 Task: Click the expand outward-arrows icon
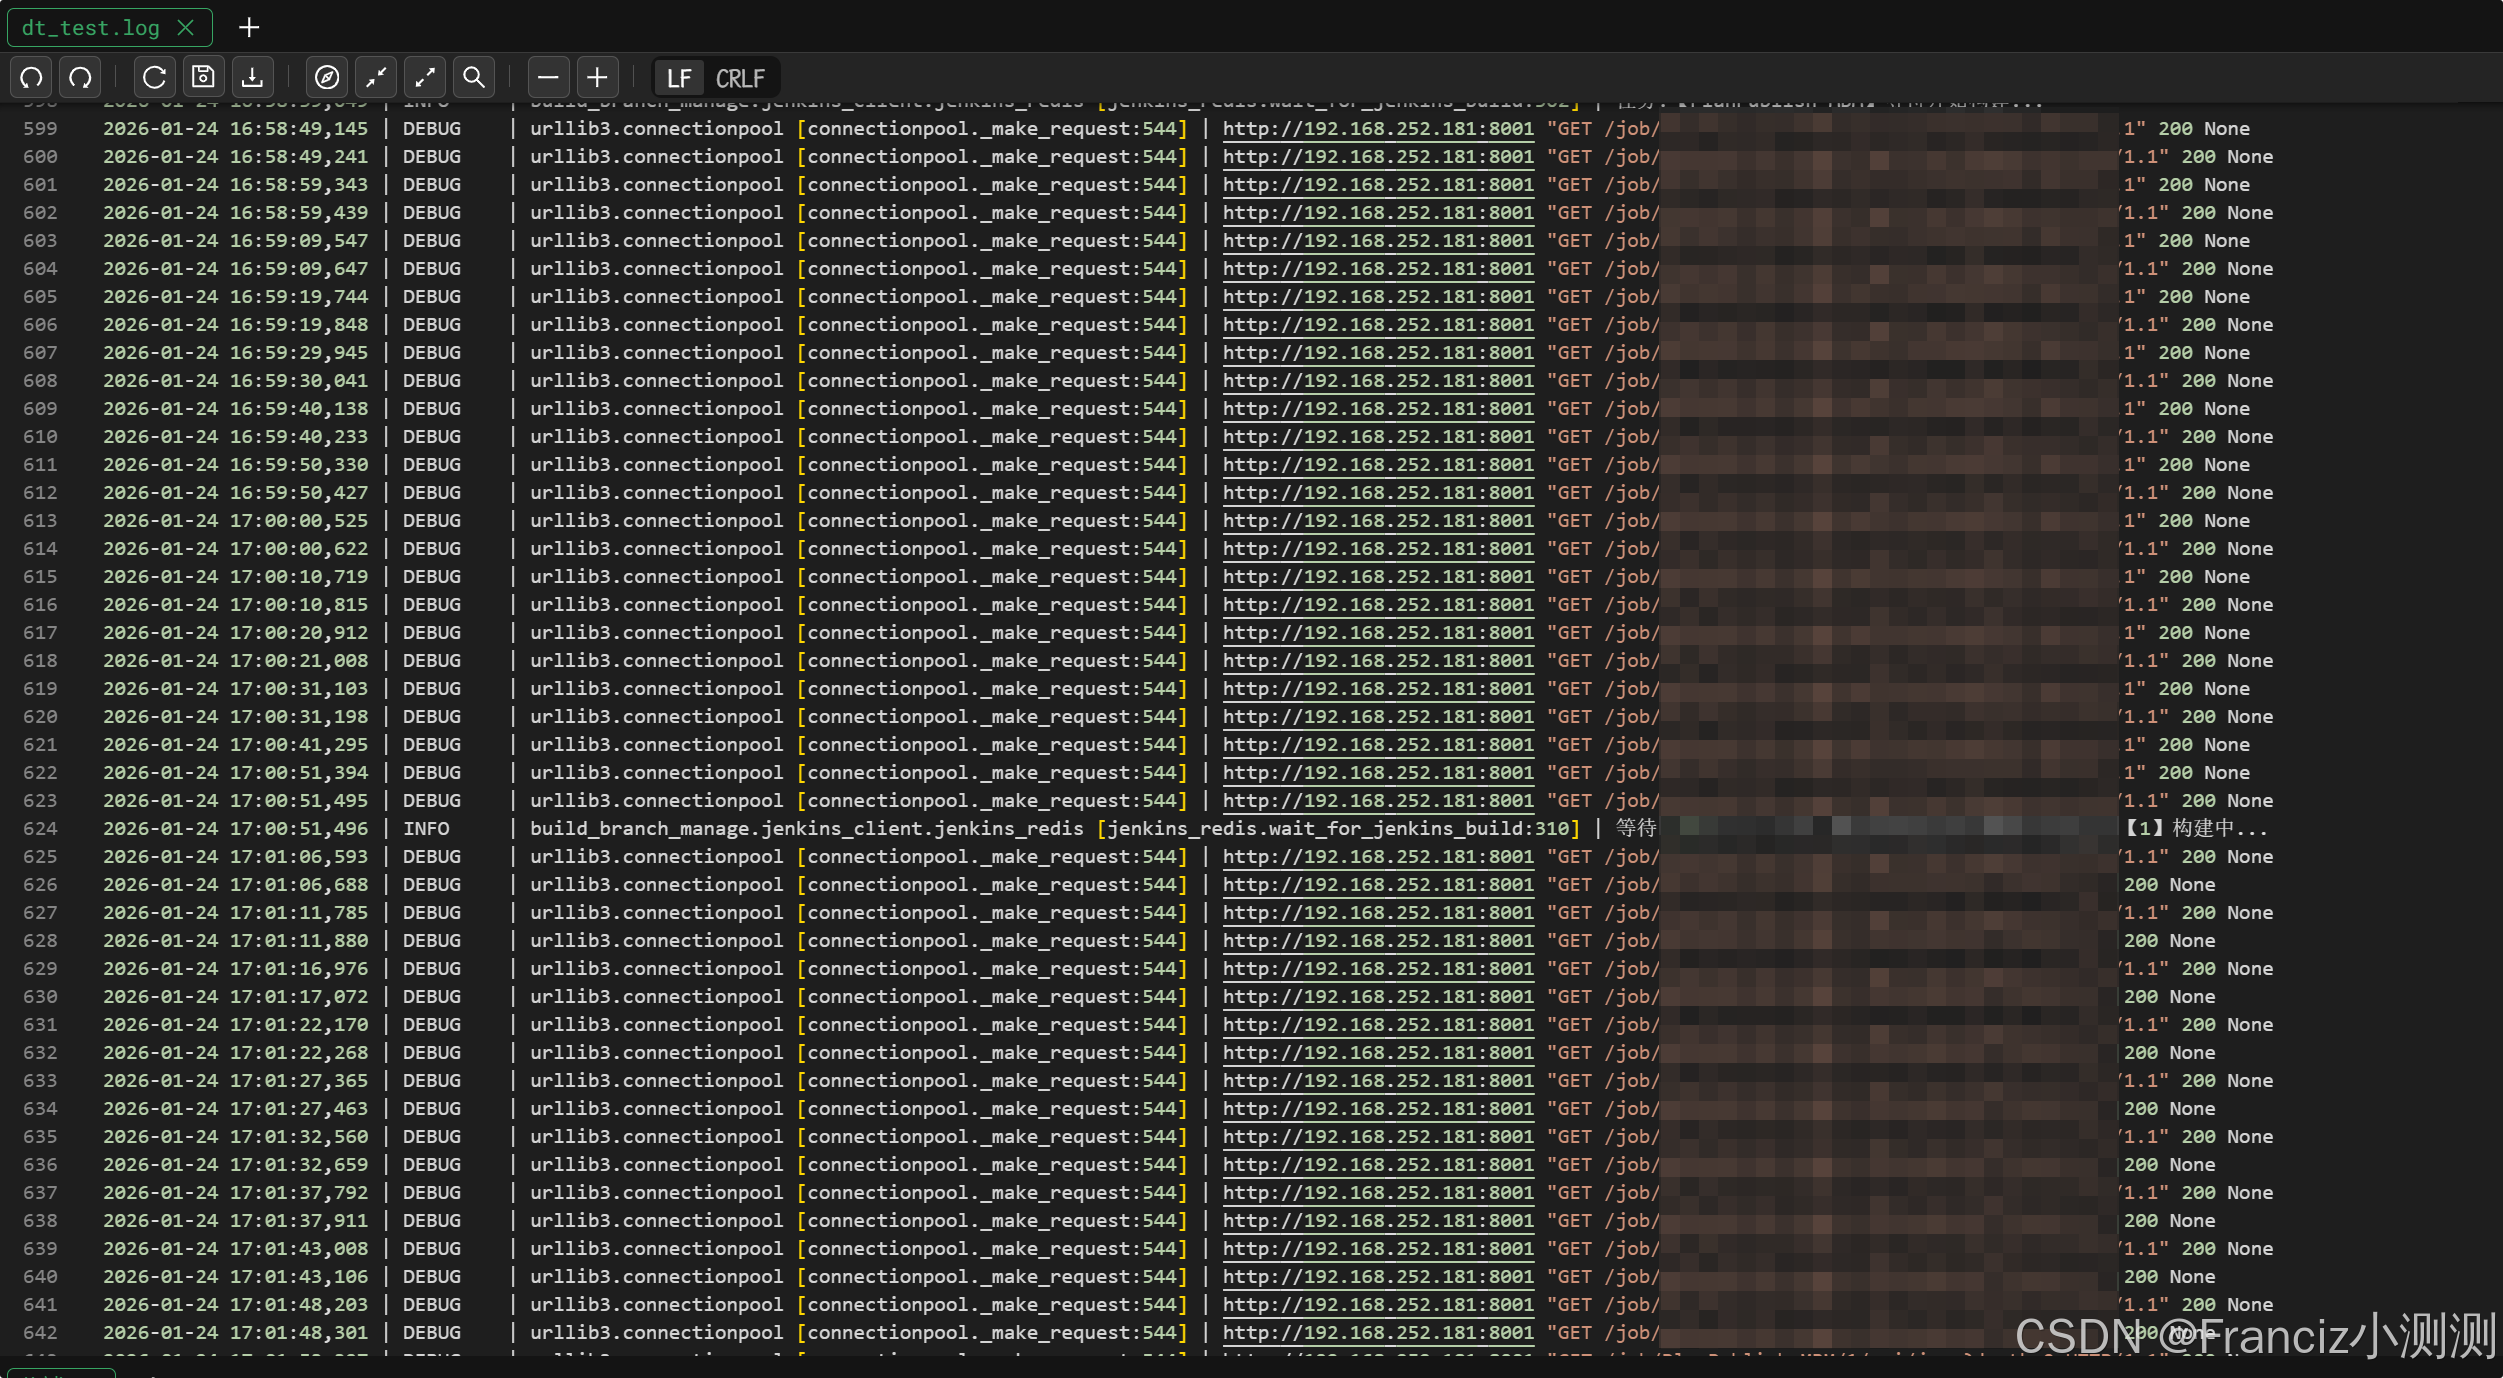click(x=425, y=77)
